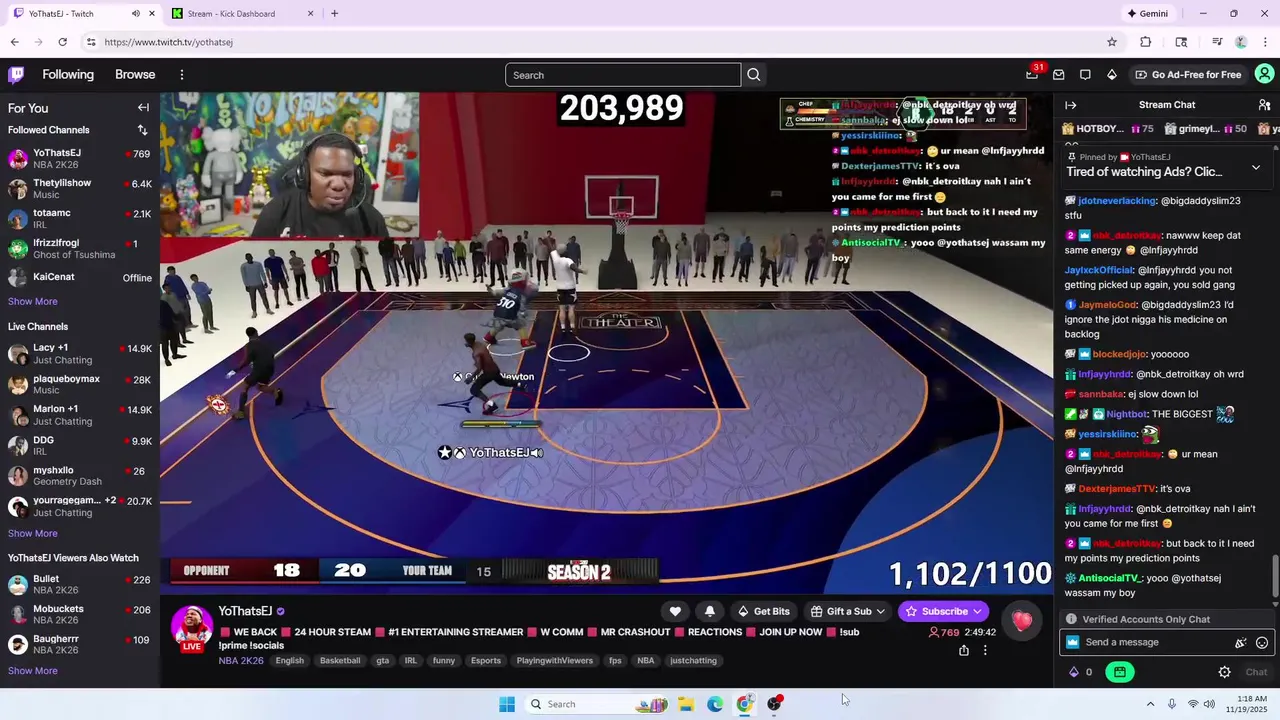The image size is (1280, 720).
Task: Collapse the For You sidebar
Action: (143, 108)
